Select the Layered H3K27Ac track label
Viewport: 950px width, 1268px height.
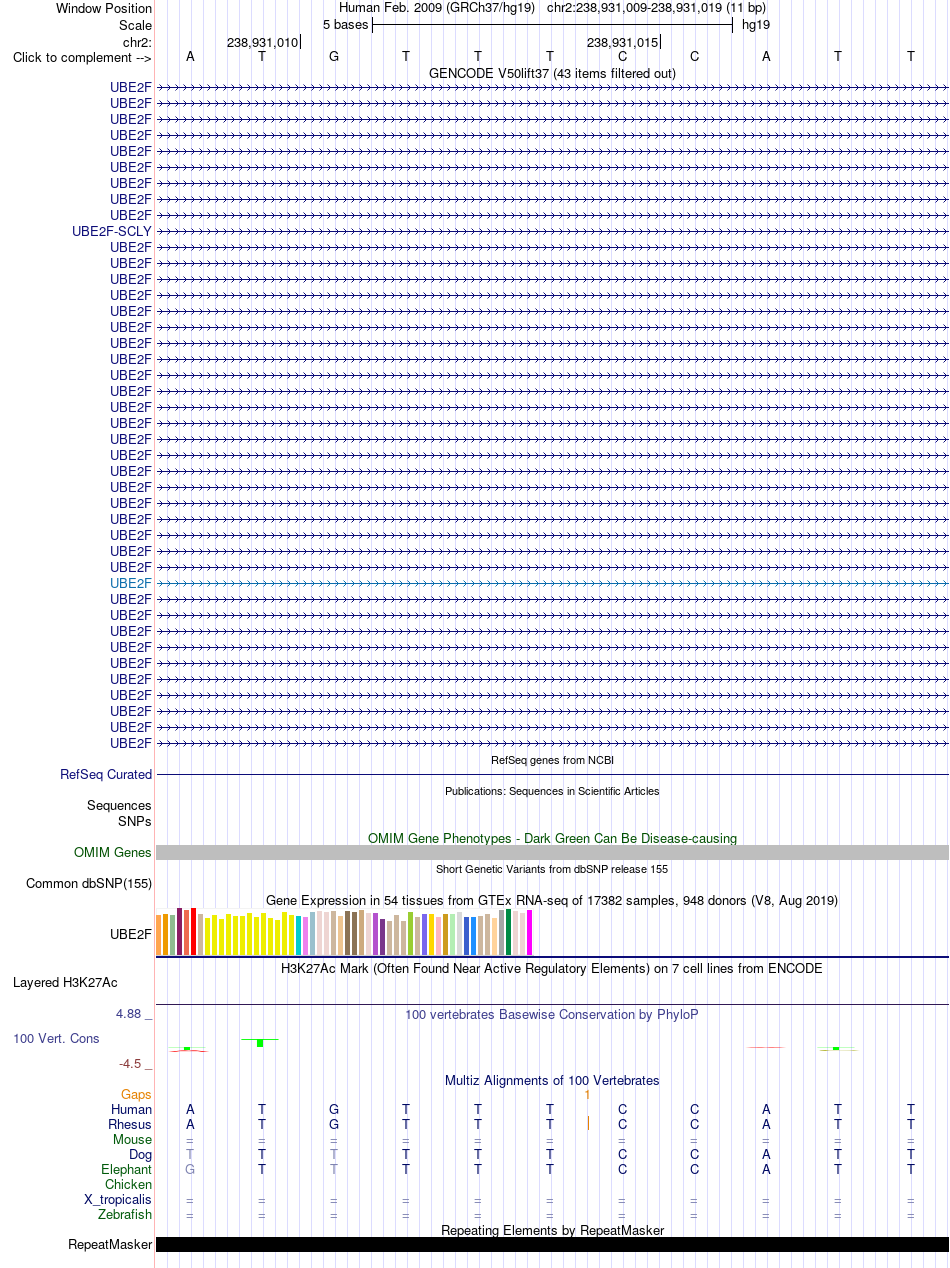(x=65, y=982)
